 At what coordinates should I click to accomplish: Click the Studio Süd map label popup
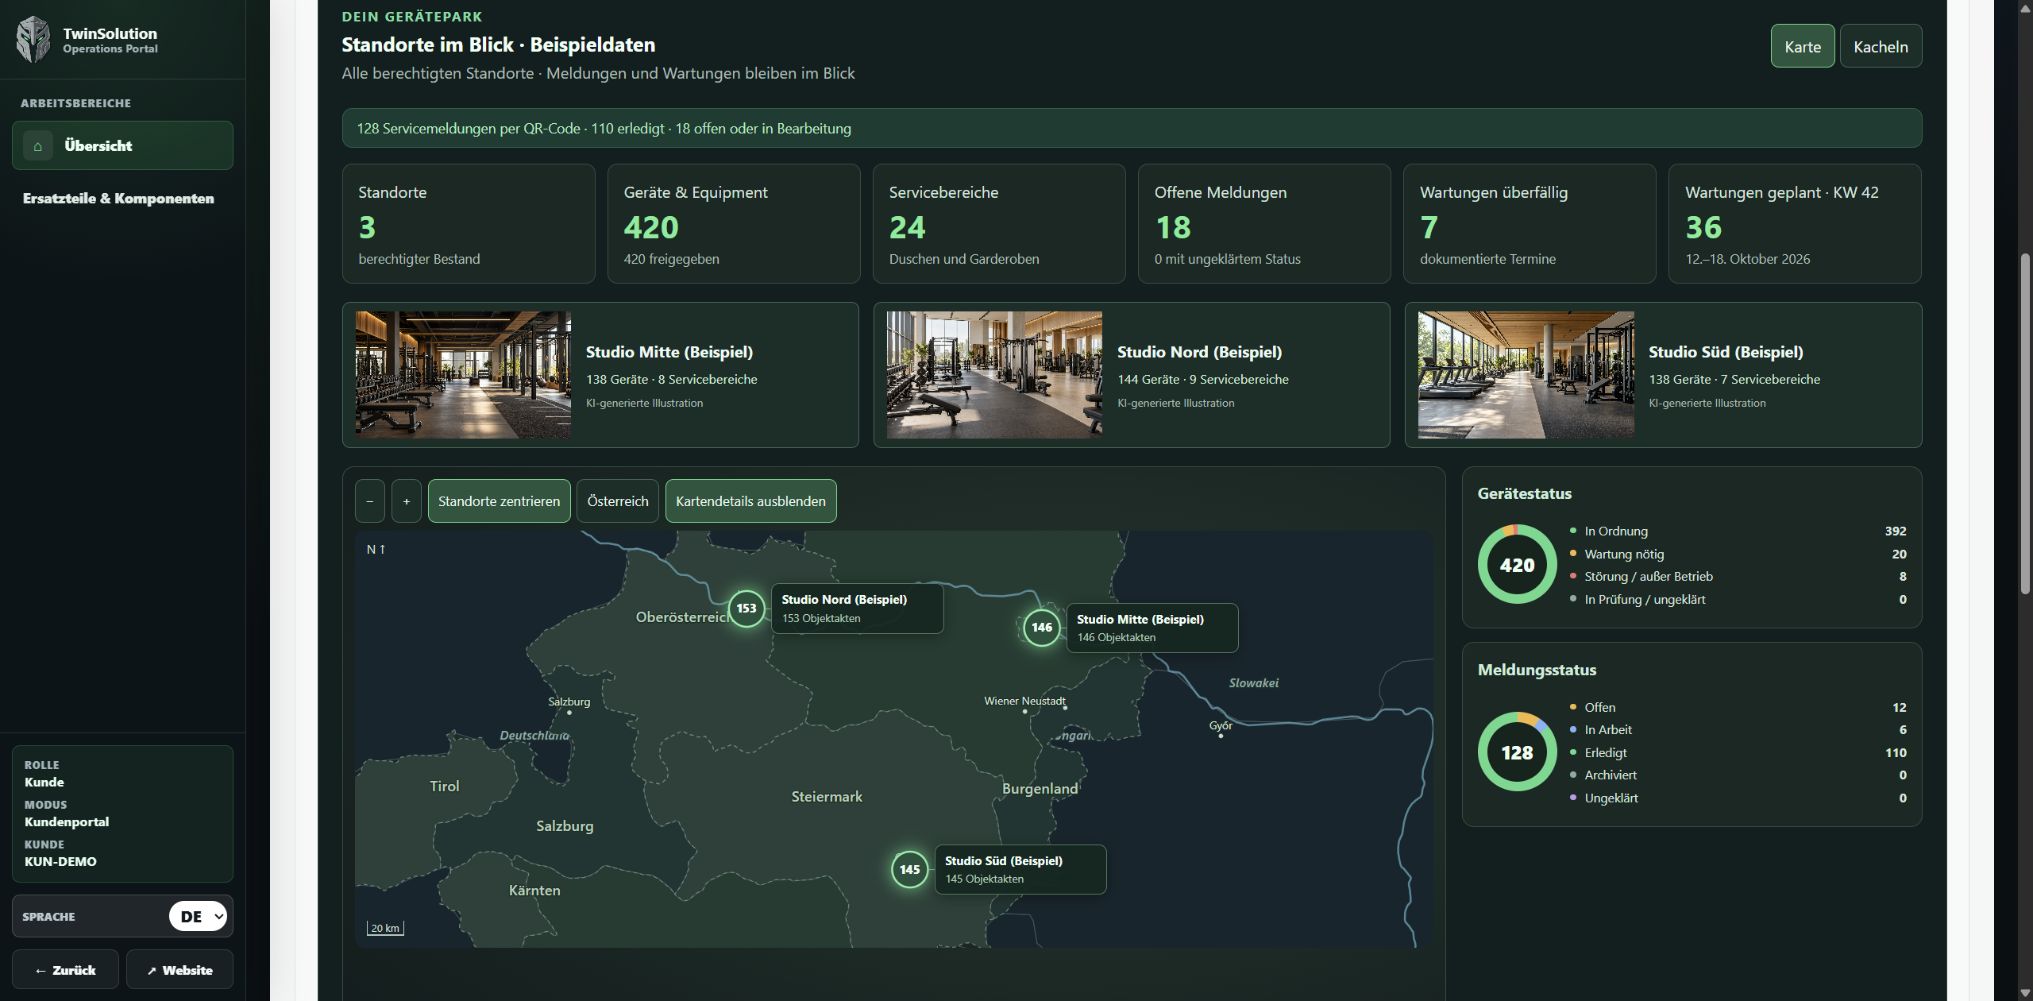click(x=1020, y=869)
